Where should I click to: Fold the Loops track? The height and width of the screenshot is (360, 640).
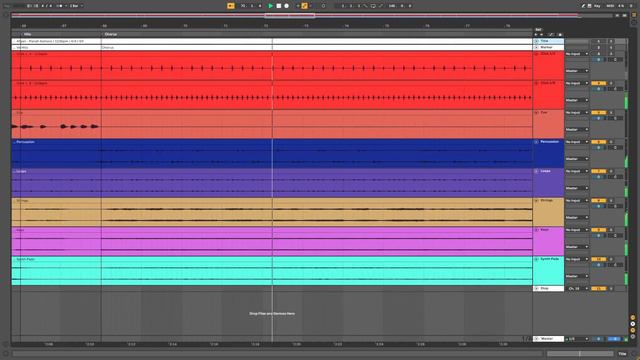point(536,171)
